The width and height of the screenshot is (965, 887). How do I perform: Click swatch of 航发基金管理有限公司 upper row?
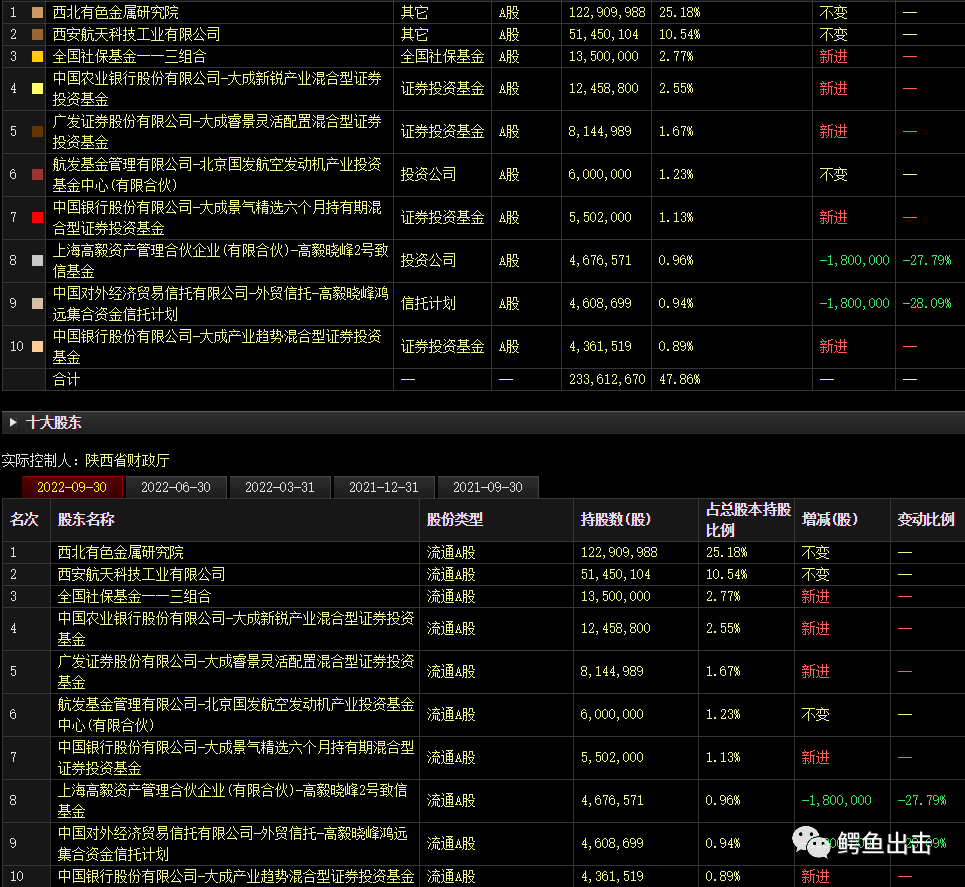pos(38,174)
